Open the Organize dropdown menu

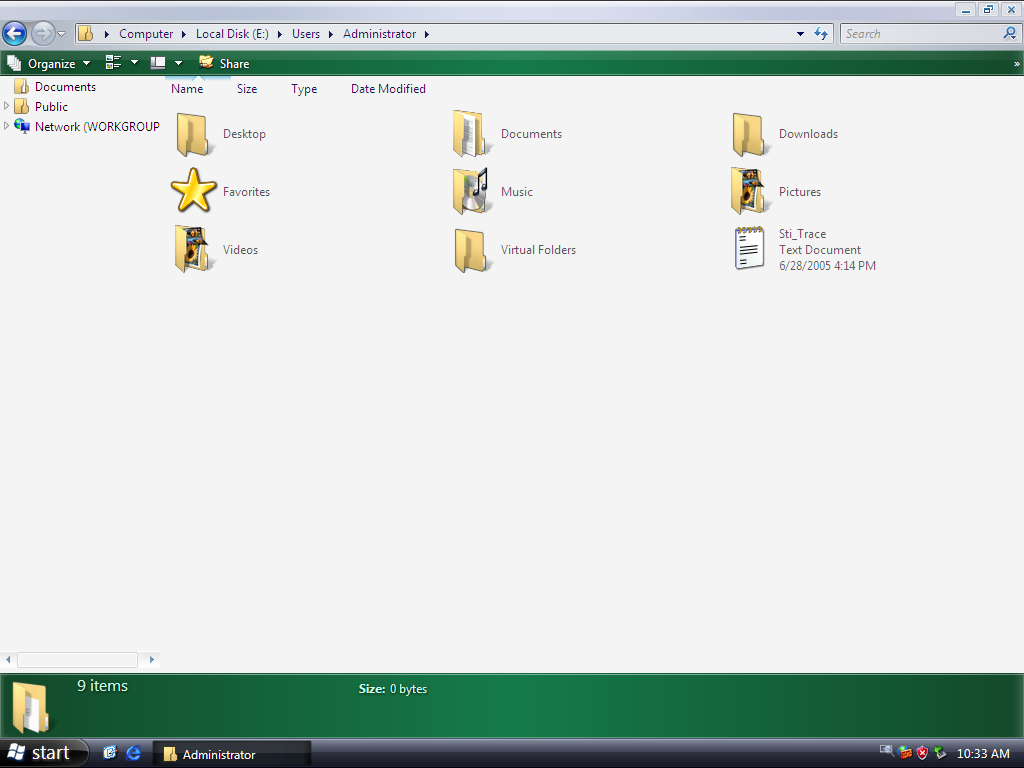point(50,63)
